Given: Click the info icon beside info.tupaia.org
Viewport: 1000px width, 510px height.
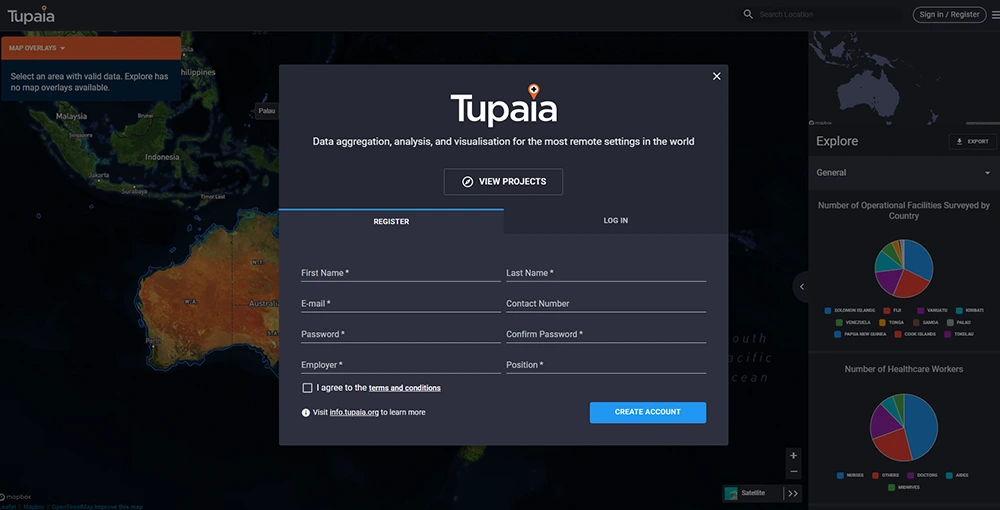Looking at the screenshot, I should pyautogui.click(x=305, y=412).
